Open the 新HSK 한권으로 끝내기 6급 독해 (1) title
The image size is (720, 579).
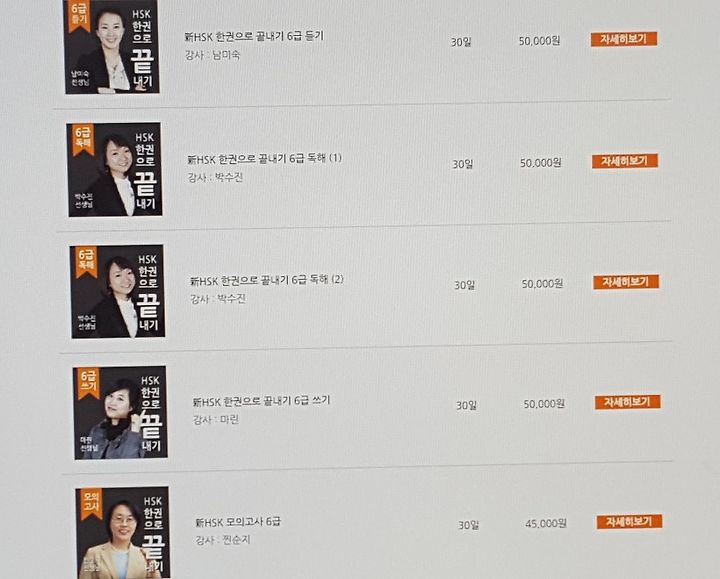265,159
